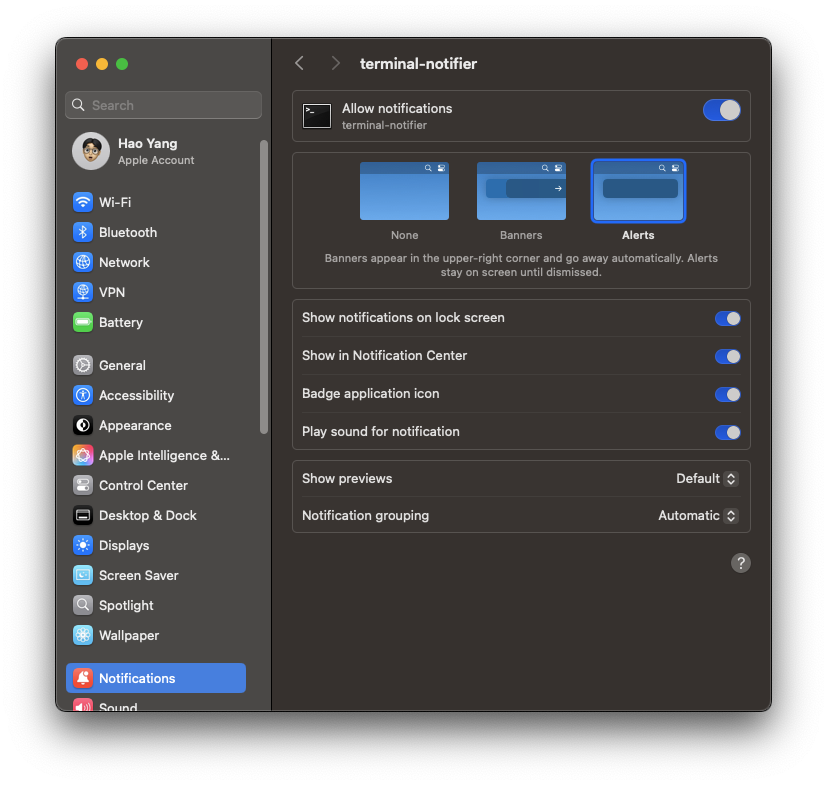Open Bluetooth settings in sidebar
827x785 pixels.
click(x=82, y=232)
